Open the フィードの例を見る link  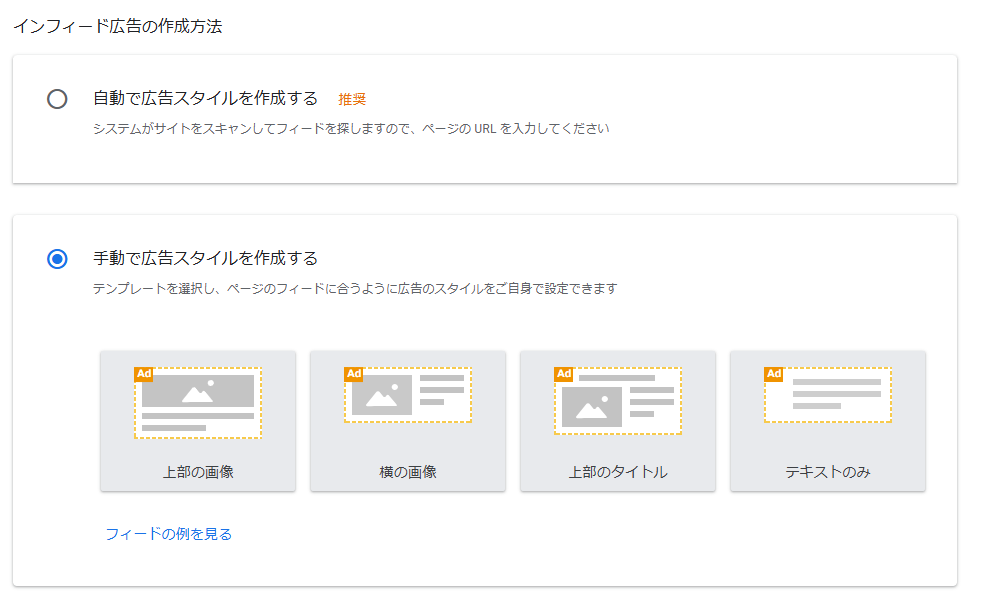click(169, 534)
